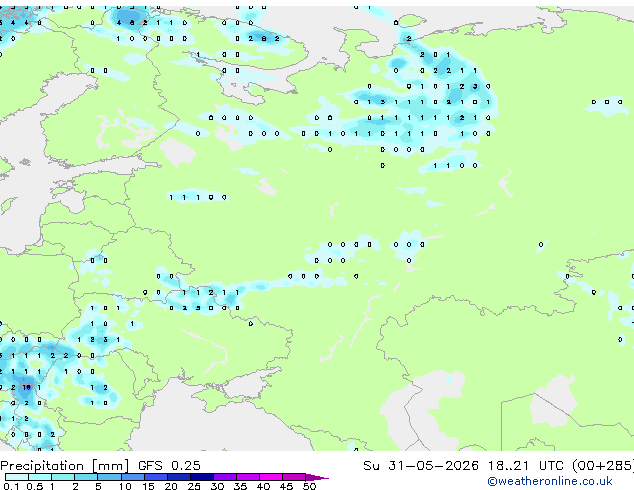634x490 pixels.
Task: Select the 2–5 mm legend color swatch
Action: pos(86,477)
